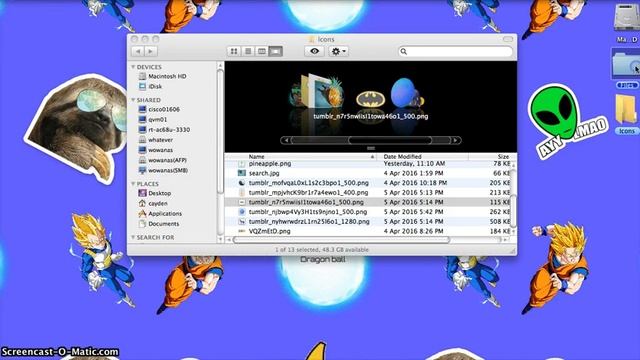Switch to Cover Flow view in Finder toolbar

coord(276,51)
